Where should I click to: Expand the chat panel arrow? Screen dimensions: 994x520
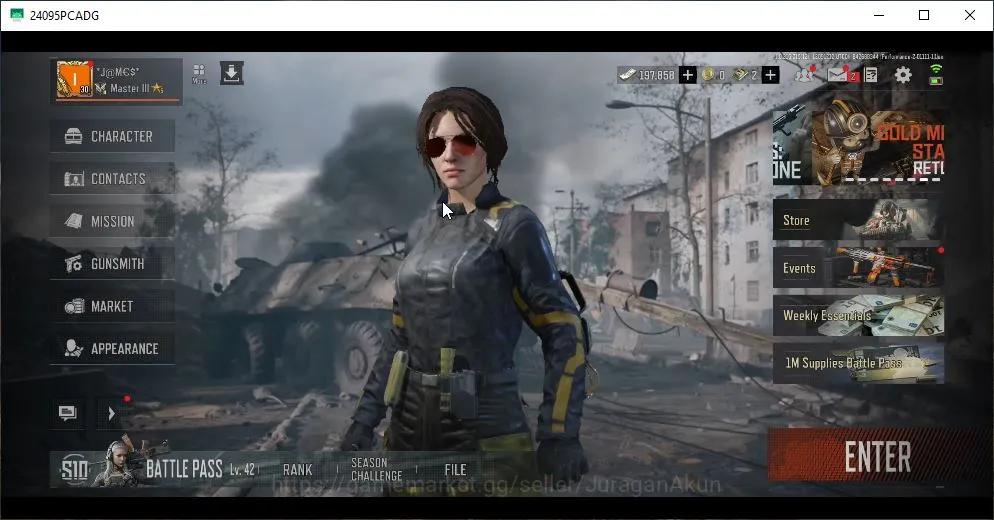[x=111, y=413]
